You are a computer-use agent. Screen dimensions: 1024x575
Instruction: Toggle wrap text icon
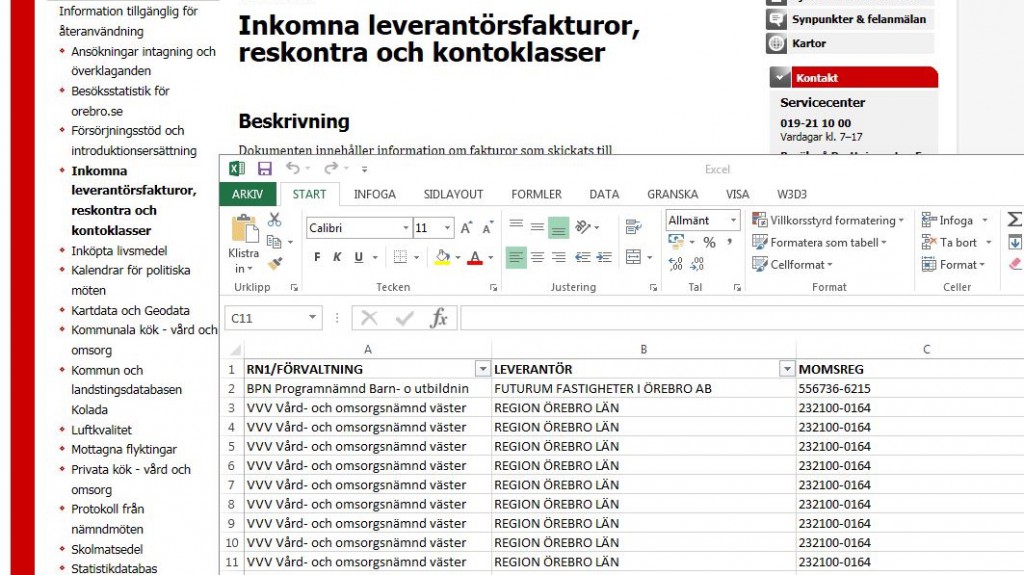pyautogui.click(x=633, y=226)
